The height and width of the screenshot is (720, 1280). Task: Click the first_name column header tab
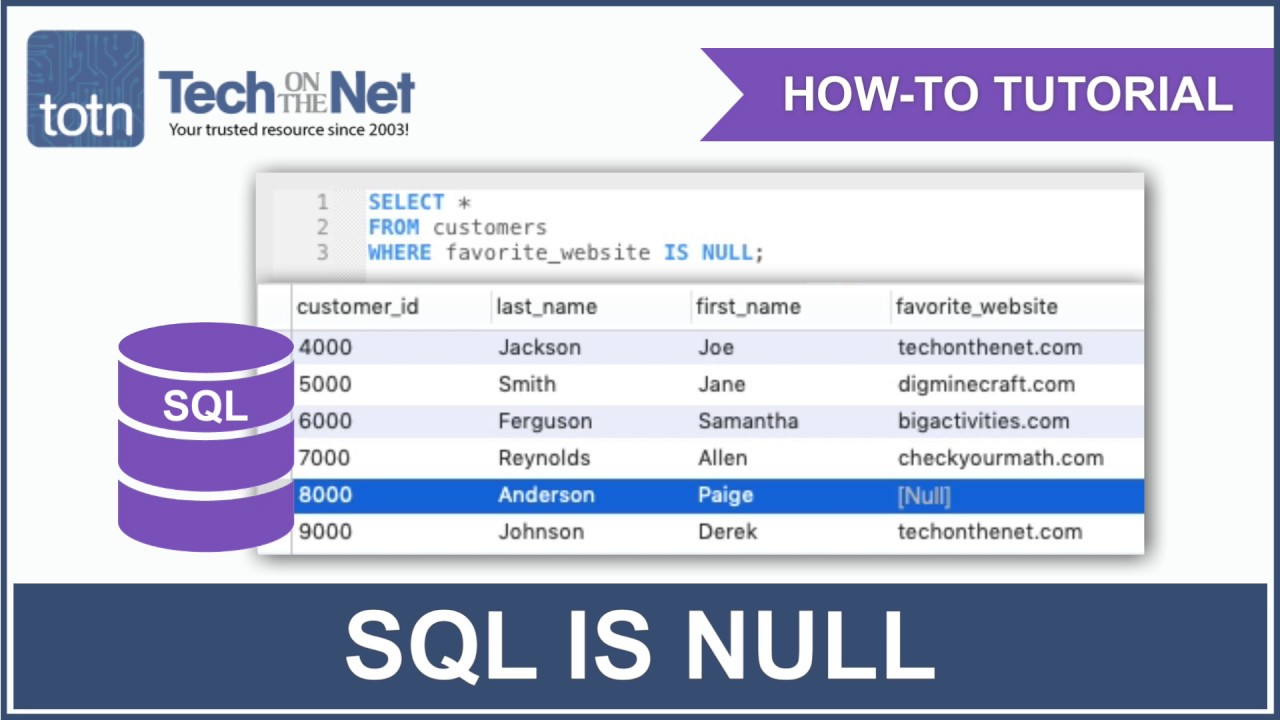click(746, 306)
